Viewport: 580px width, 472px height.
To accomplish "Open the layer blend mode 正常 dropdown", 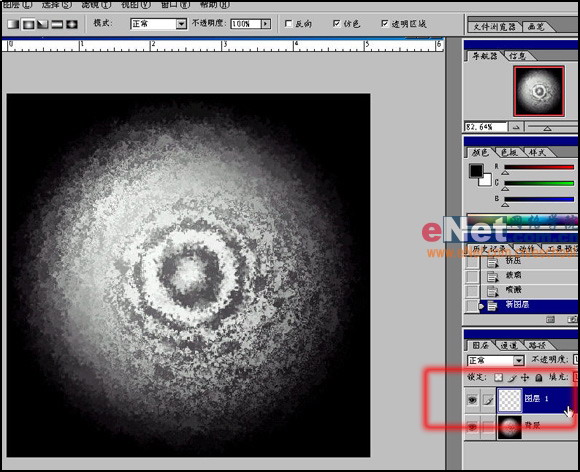I will 519,360.
